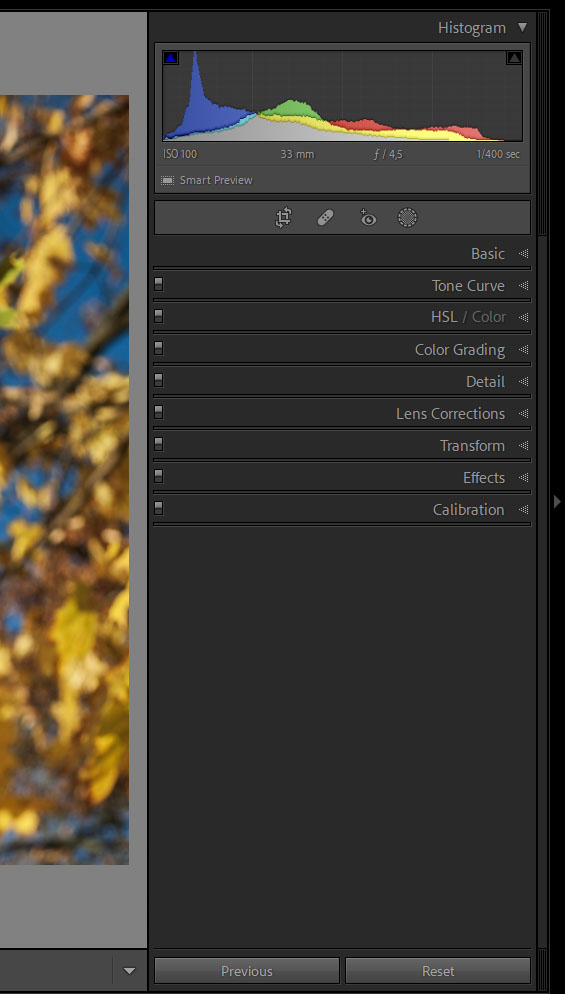This screenshot has width=565, height=994.
Task: Open the Calibration panel title
Action: pyautogui.click(x=469, y=510)
